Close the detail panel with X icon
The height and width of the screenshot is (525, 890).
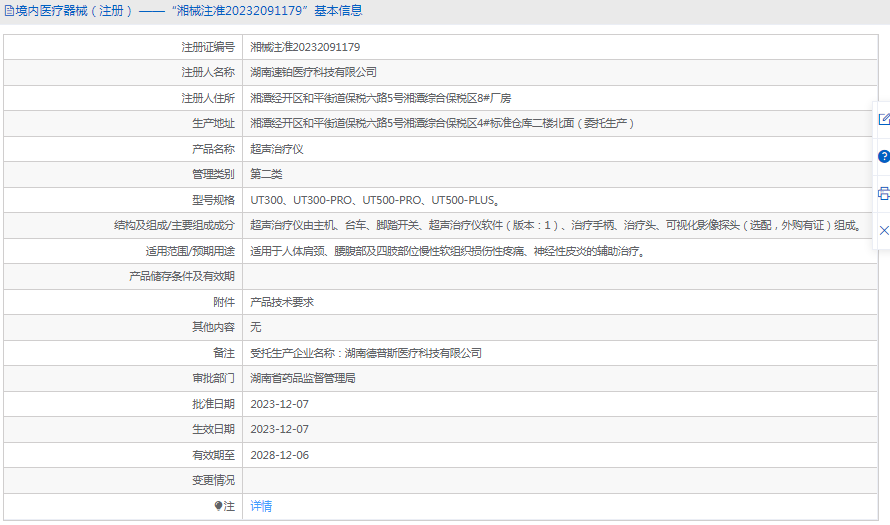884,230
